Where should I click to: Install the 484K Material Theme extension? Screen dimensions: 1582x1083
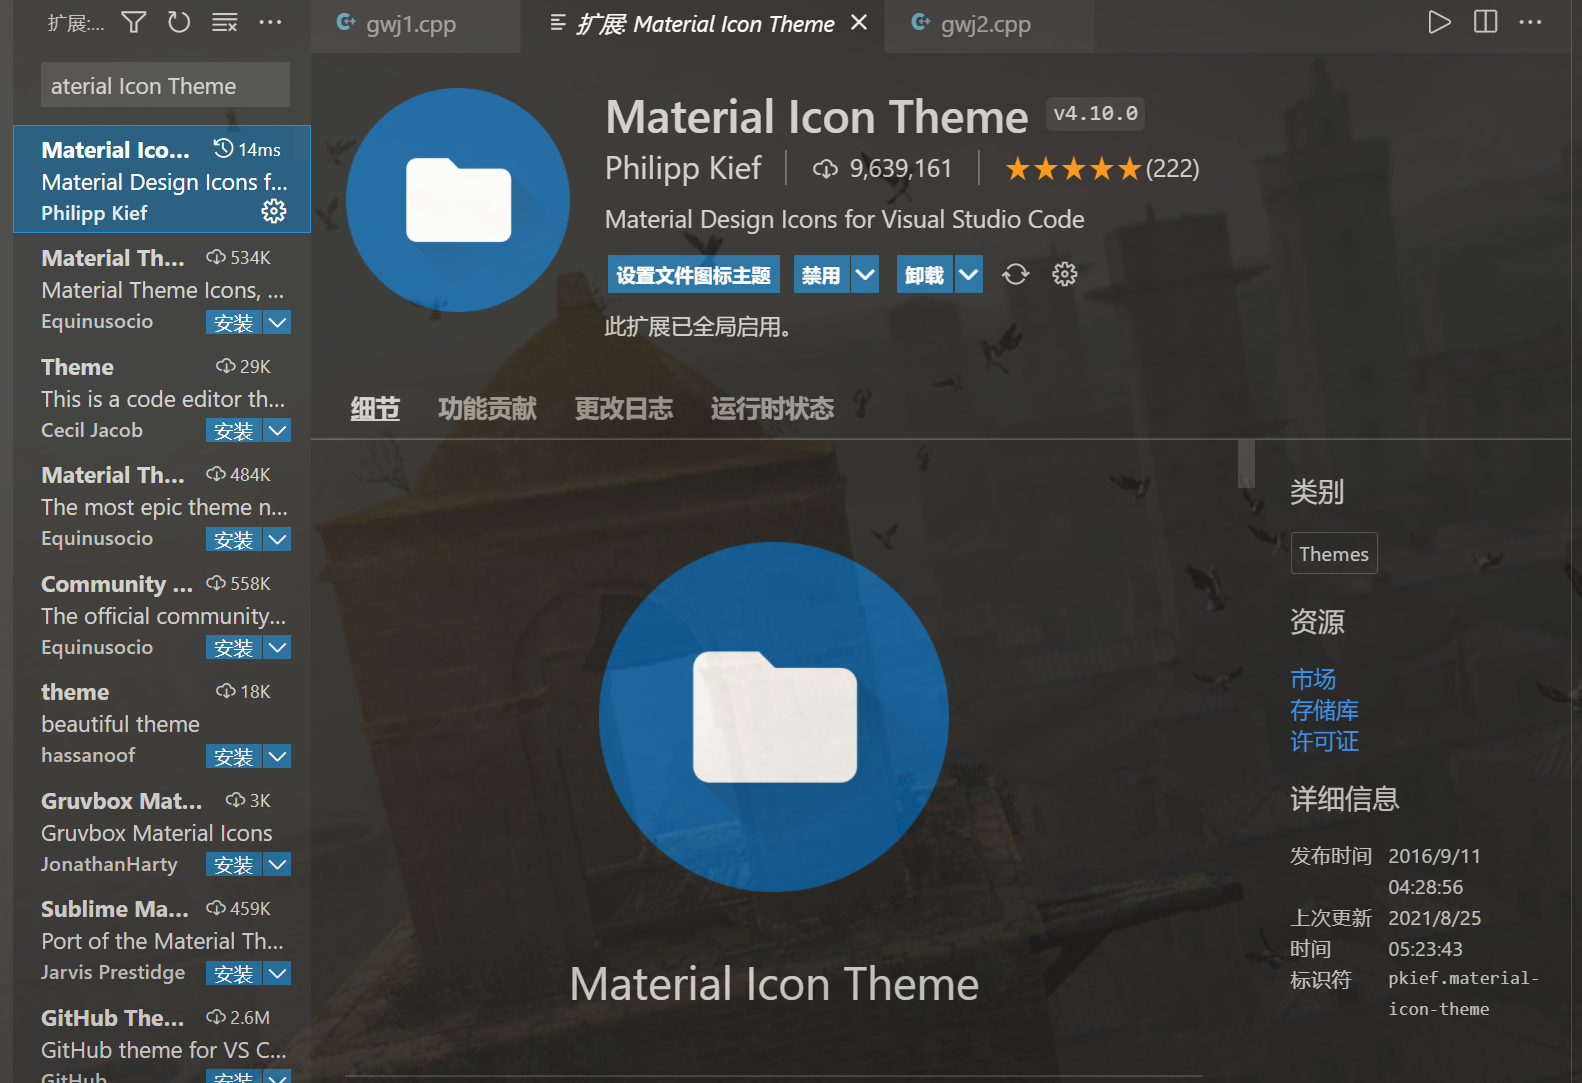click(x=234, y=539)
